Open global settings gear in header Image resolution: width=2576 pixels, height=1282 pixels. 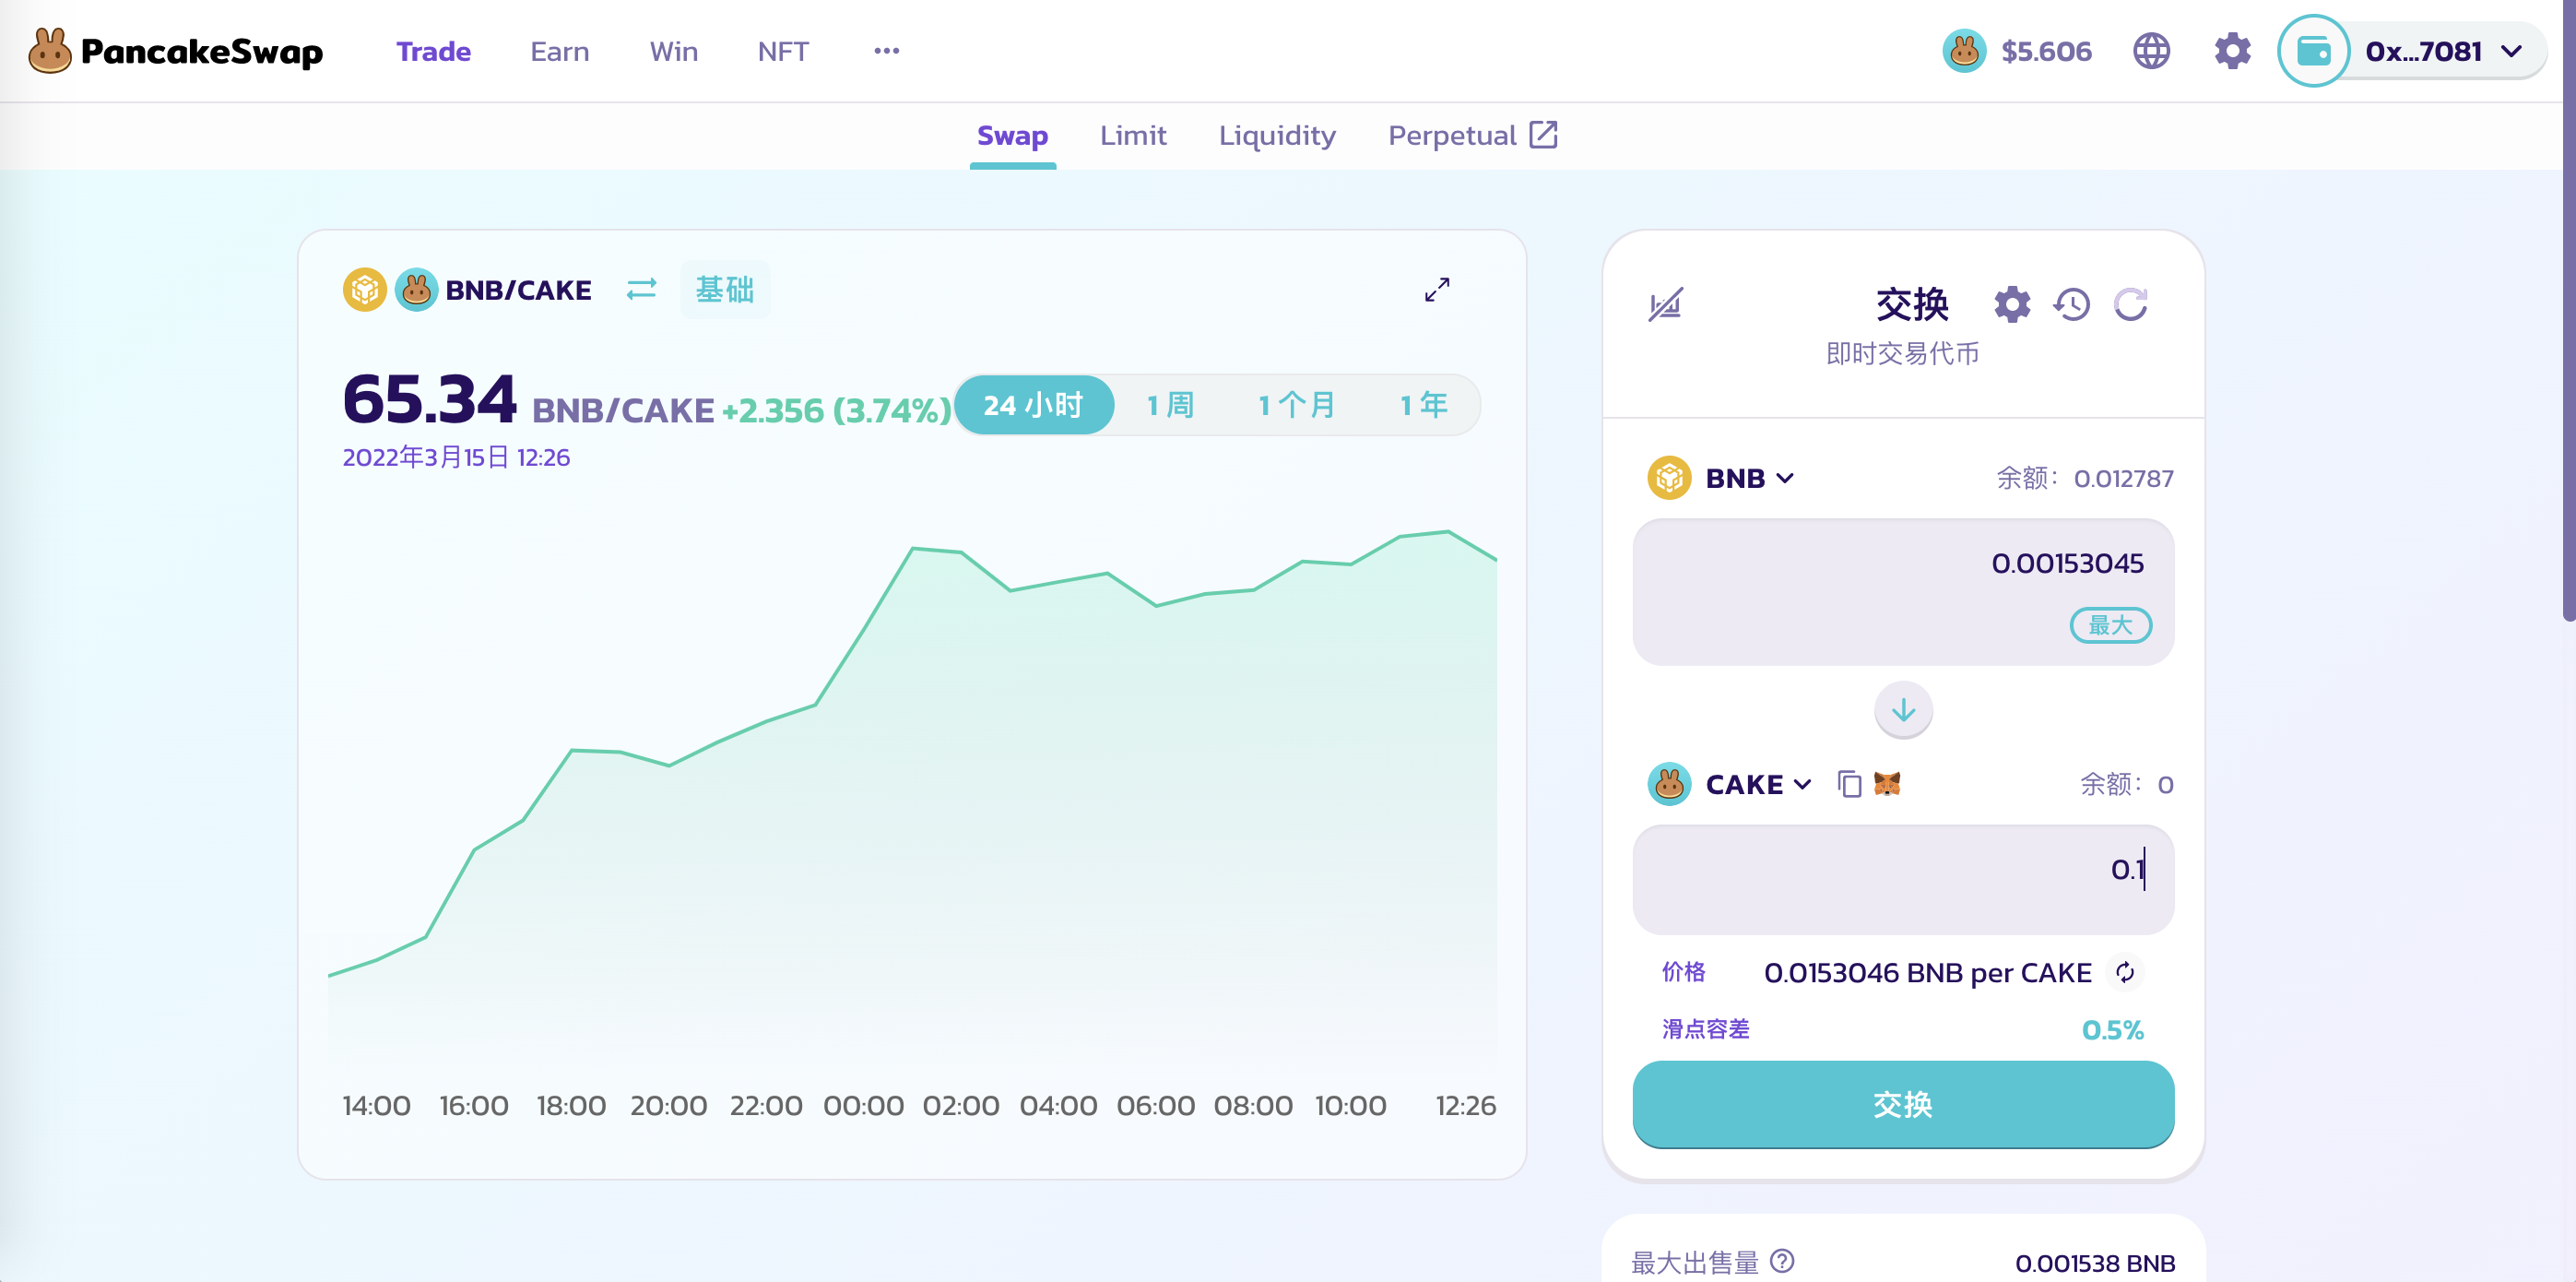tap(2232, 51)
